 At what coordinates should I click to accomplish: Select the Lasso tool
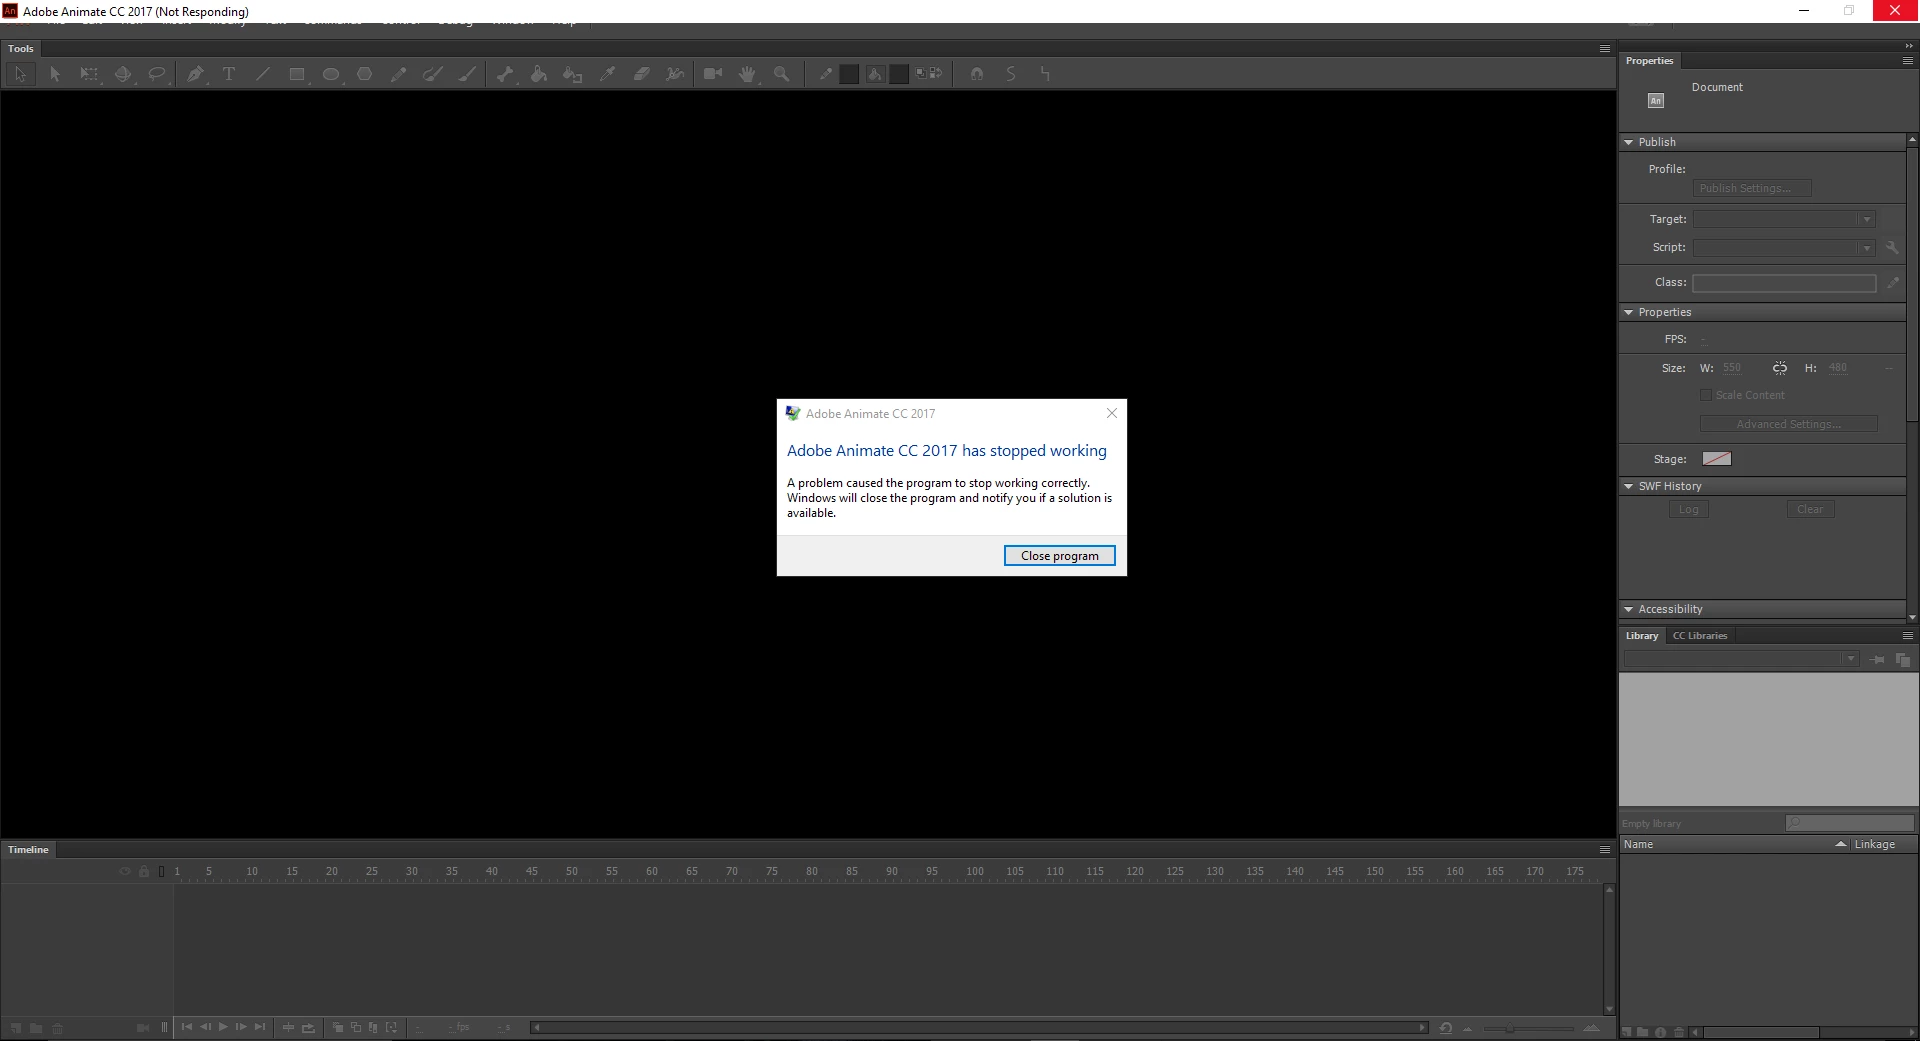157,74
